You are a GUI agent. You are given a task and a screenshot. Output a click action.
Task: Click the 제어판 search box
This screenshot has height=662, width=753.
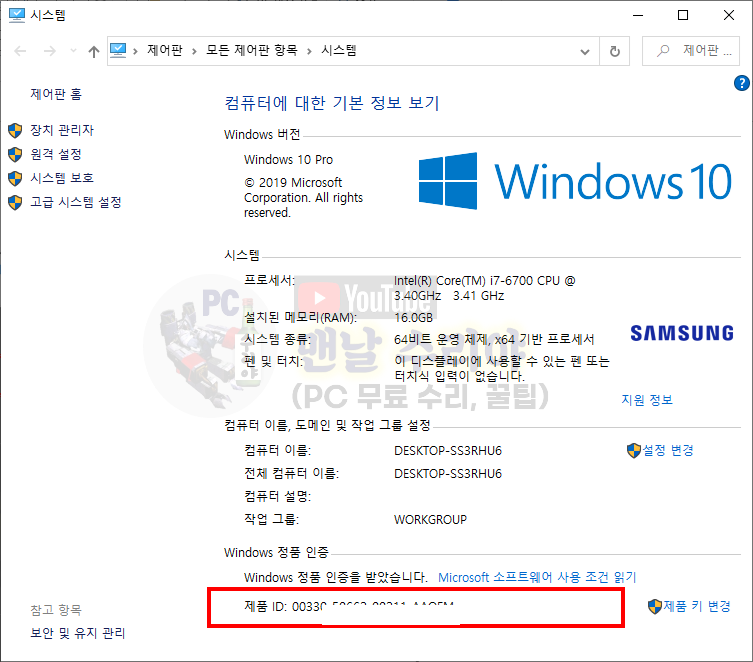pyautogui.click(x=691, y=50)
